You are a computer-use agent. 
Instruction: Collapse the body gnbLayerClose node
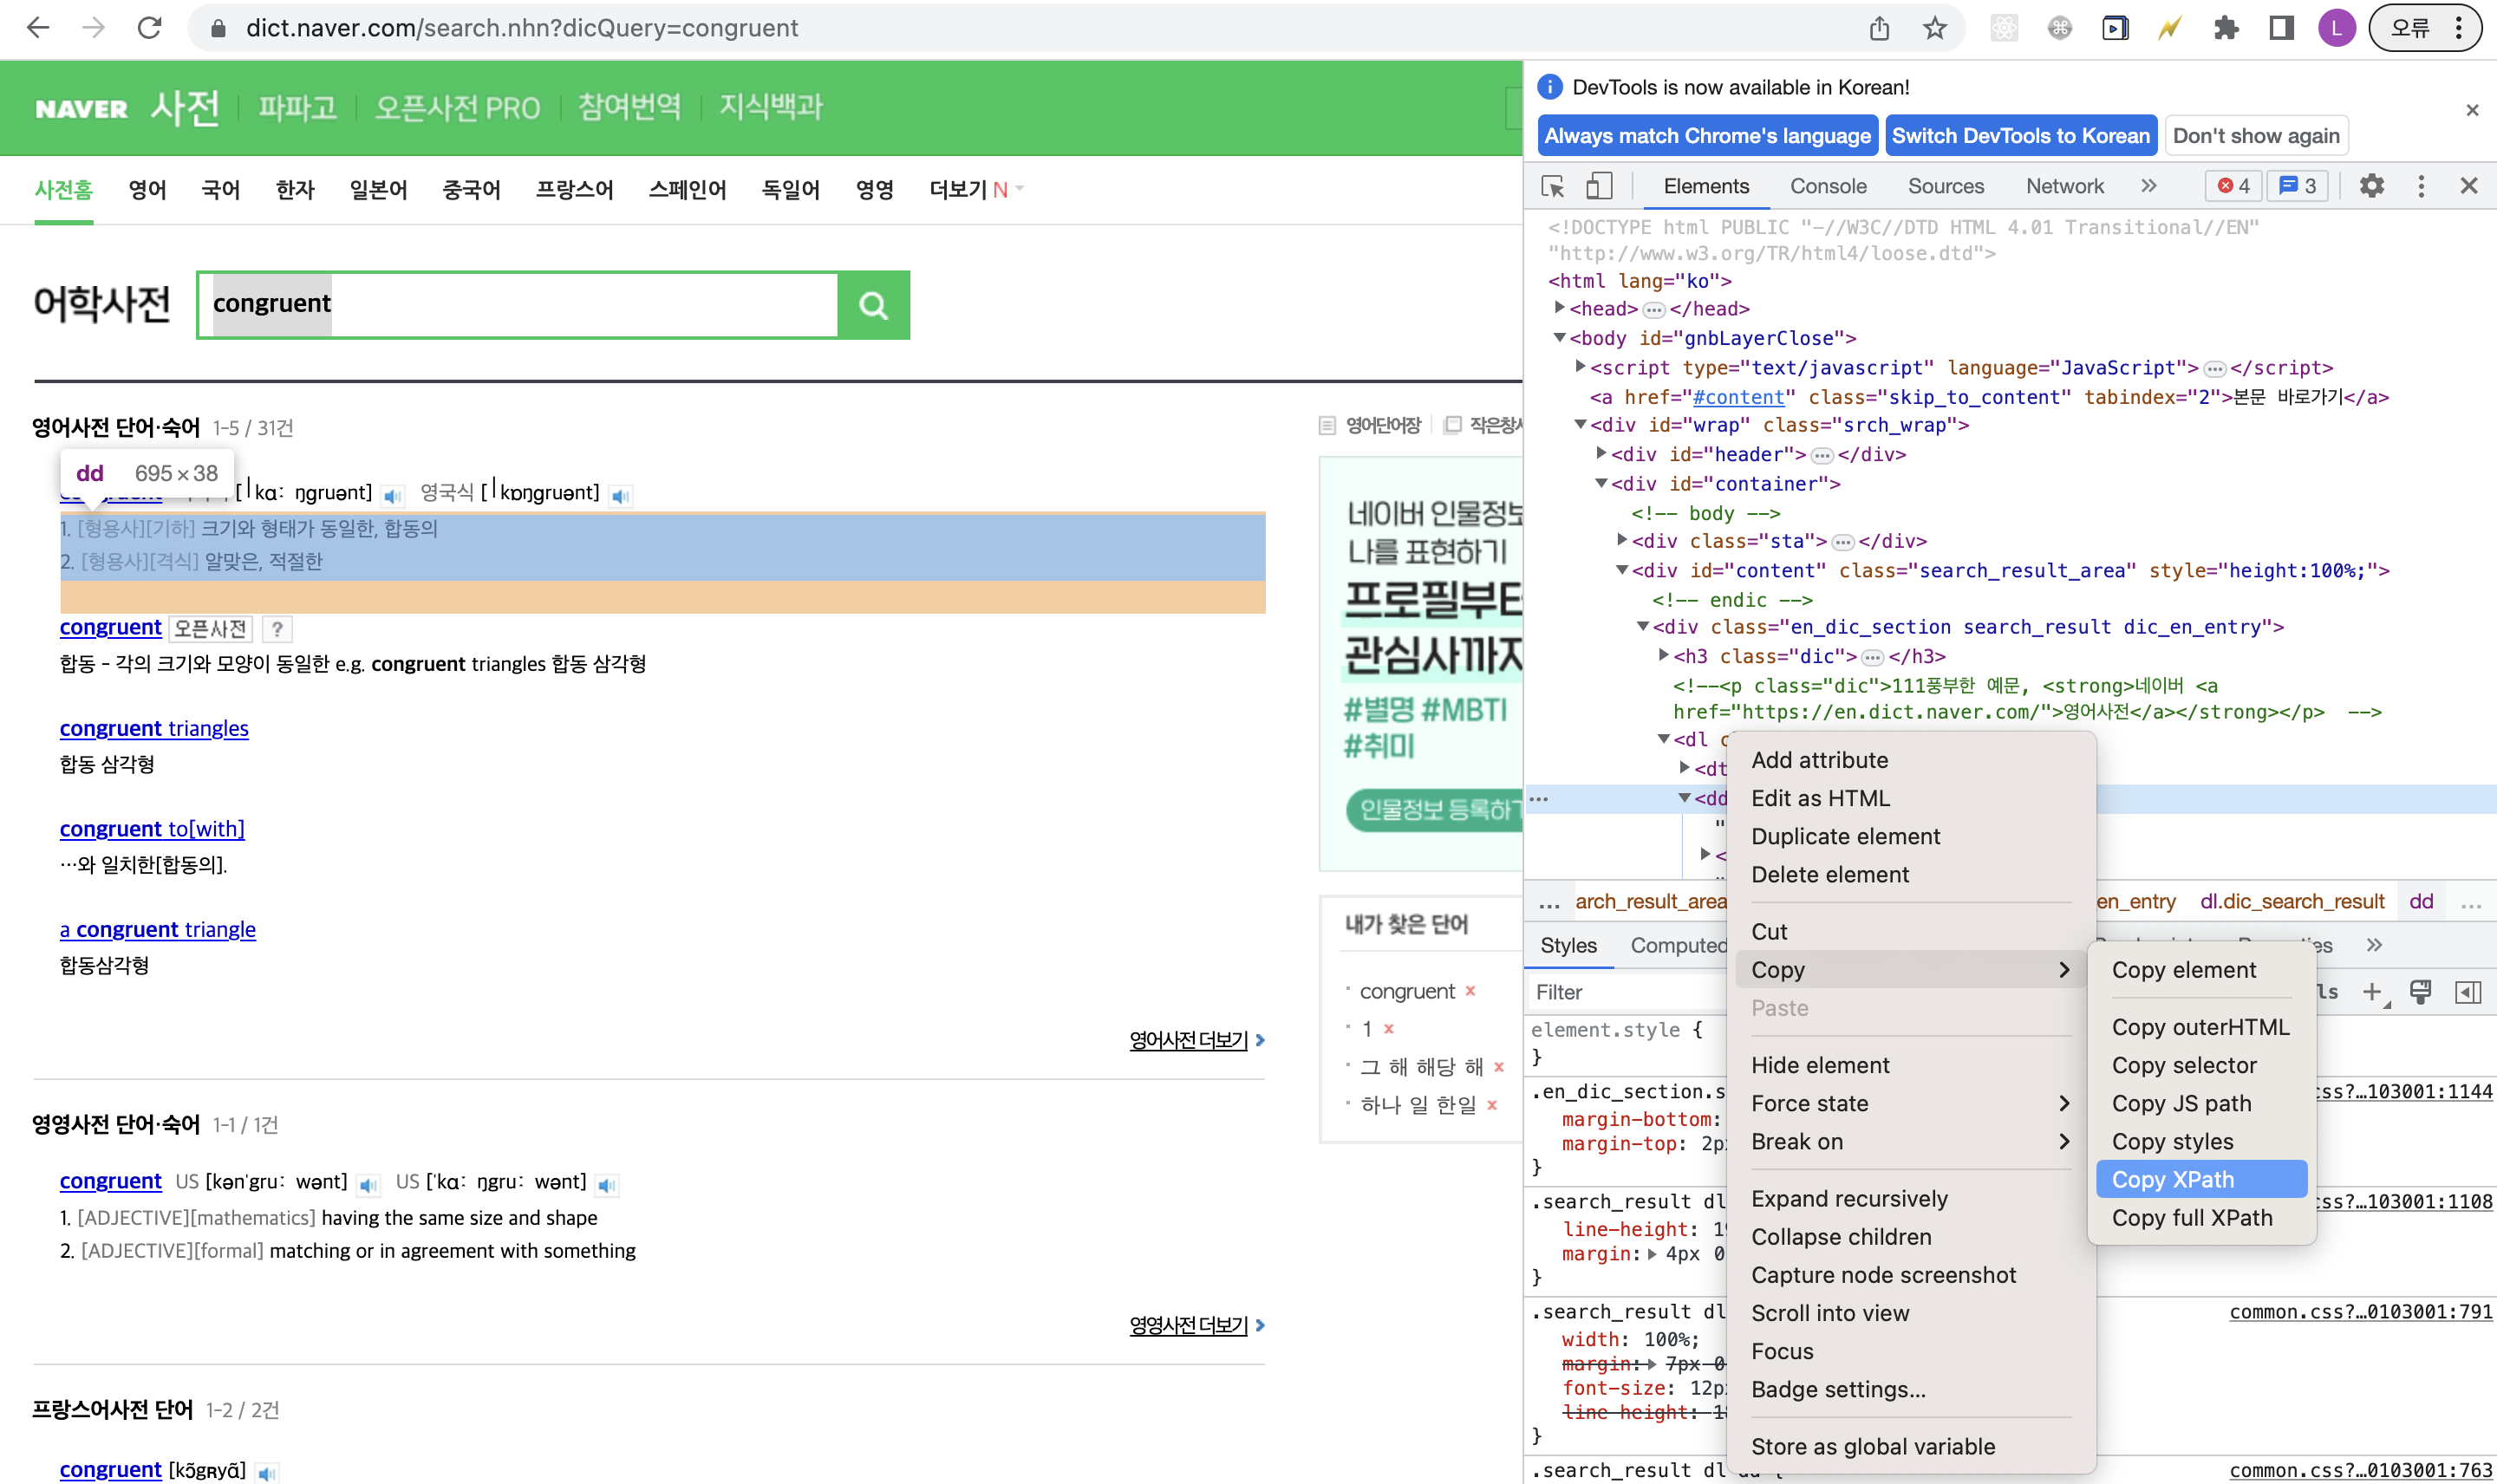[x=1559, y=338]
